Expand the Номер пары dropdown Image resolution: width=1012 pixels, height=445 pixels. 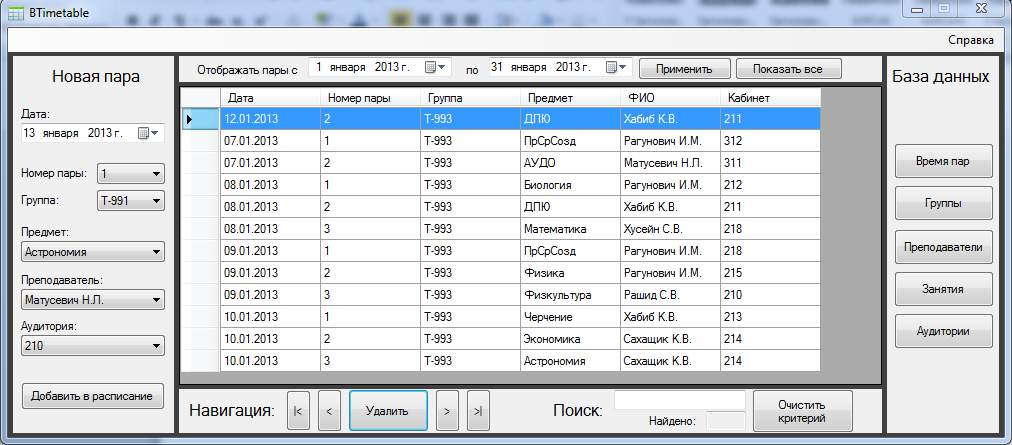coord(130,174)
